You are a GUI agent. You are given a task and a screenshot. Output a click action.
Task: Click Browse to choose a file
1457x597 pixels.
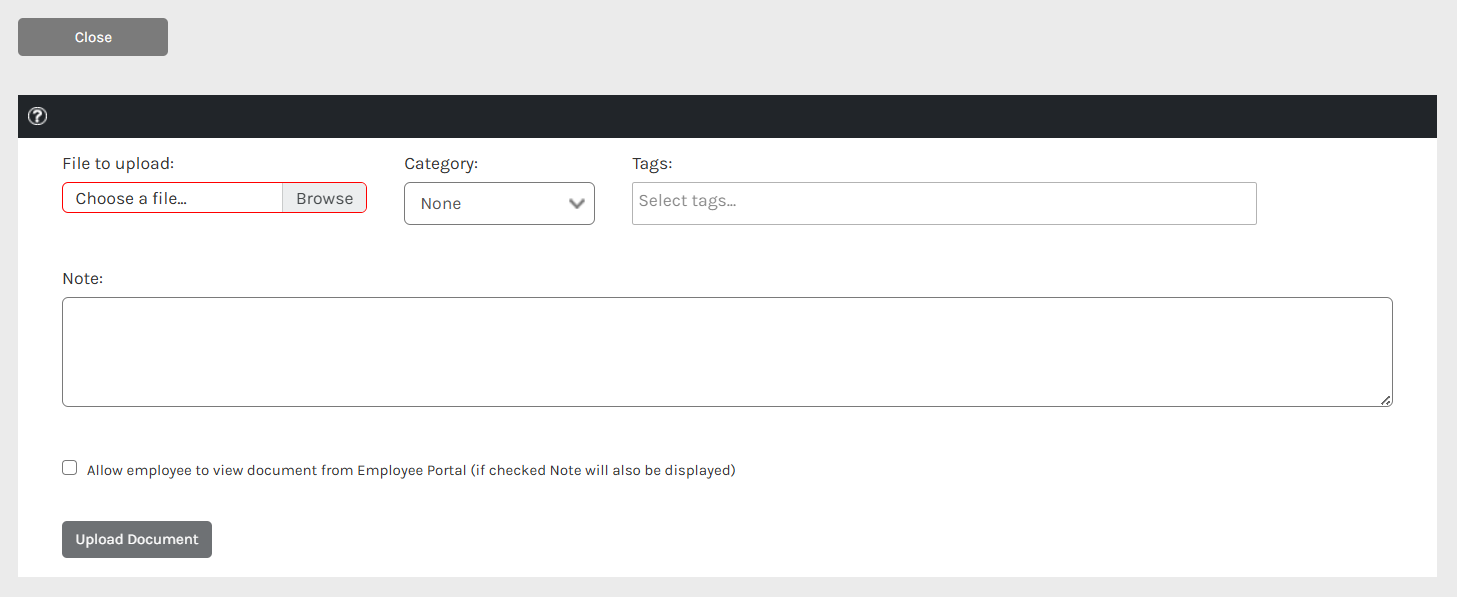tap(325, 198)
